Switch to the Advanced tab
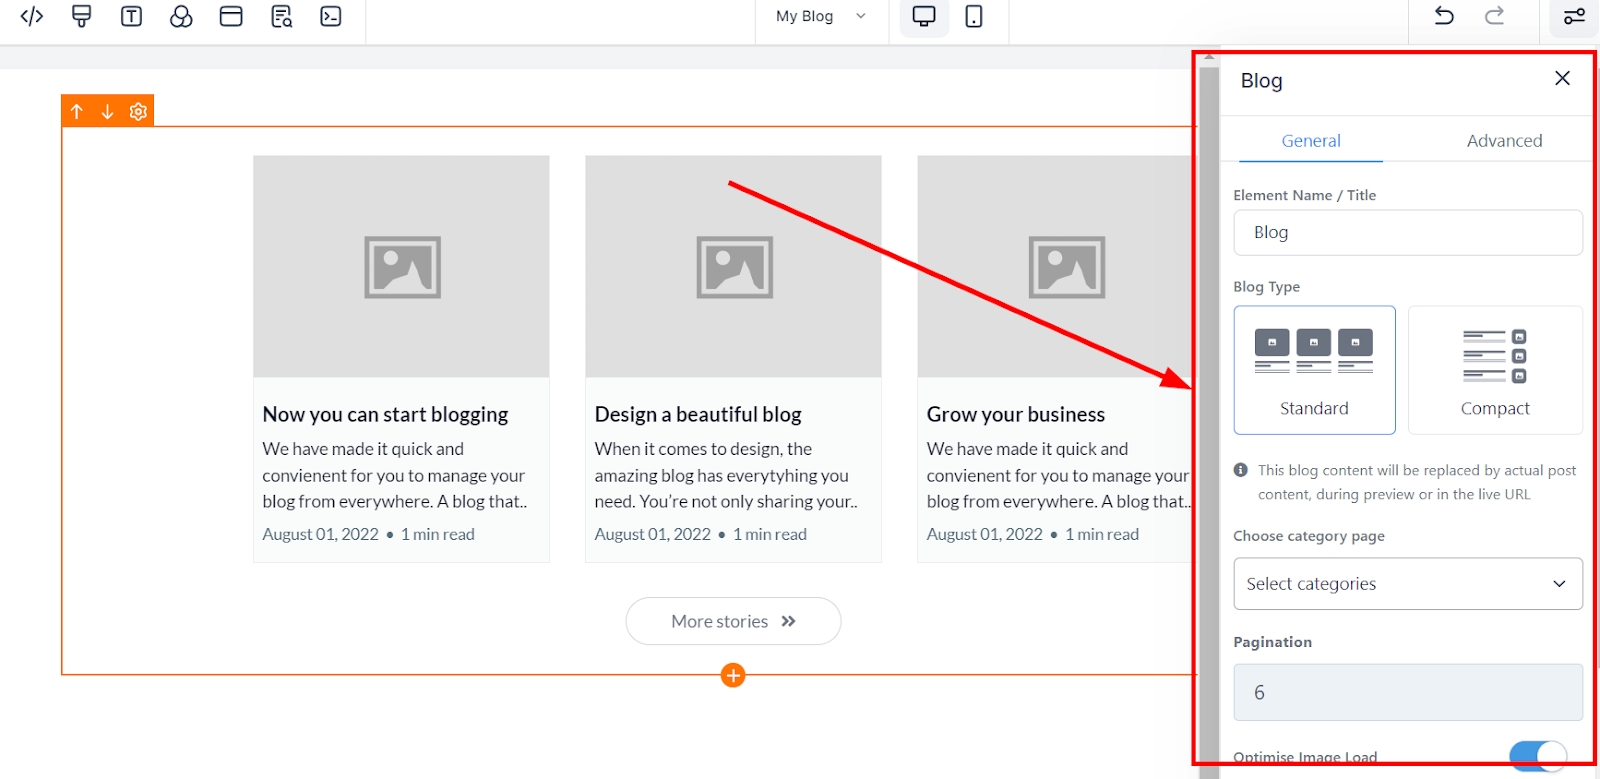Screen dimensions: 1600x779 pos(1504,141)
